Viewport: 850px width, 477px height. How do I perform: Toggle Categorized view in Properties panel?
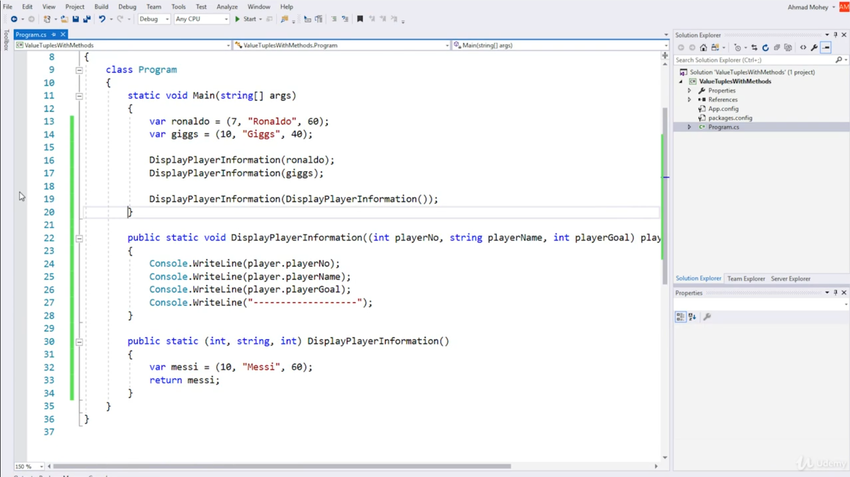tap(680, 317)
